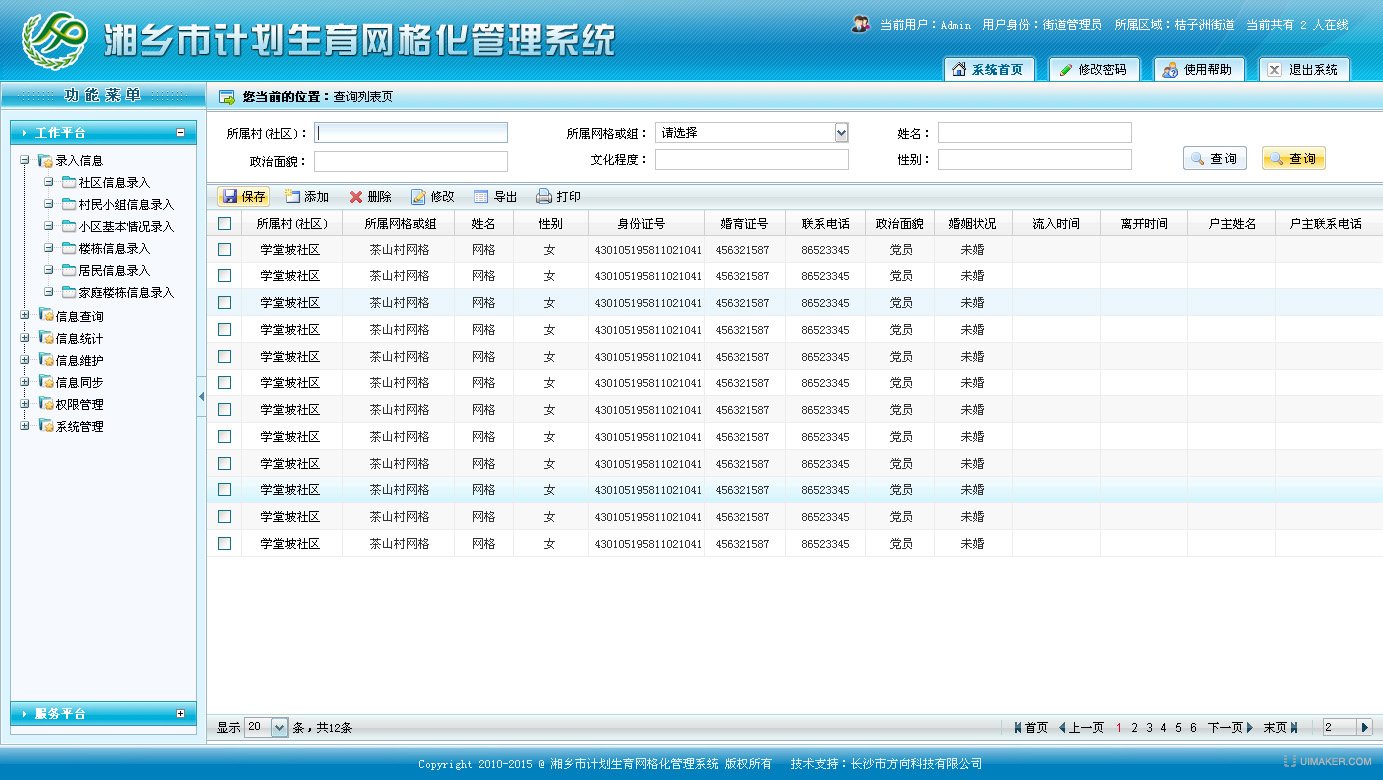
Task: Check the second table row checkbox
Action: tap(224, 275)
